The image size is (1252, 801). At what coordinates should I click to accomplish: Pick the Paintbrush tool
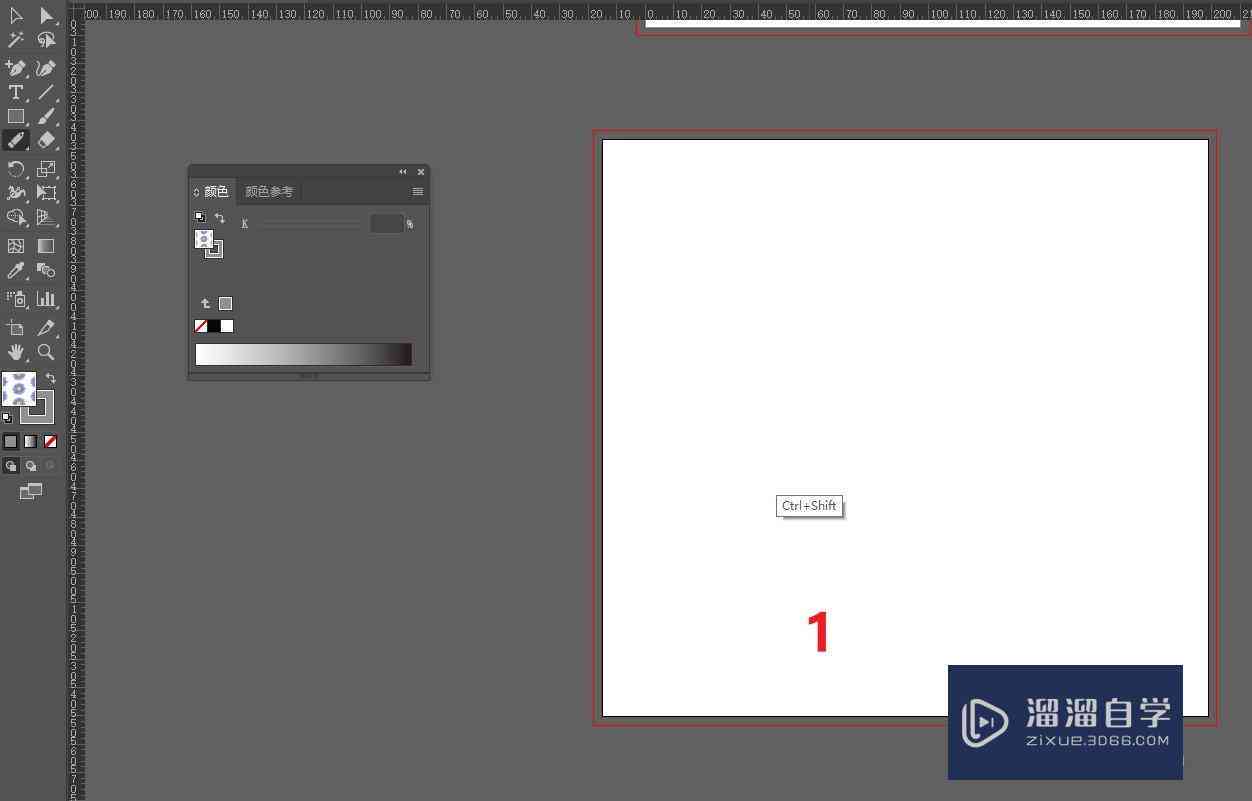tap(46, 116)
